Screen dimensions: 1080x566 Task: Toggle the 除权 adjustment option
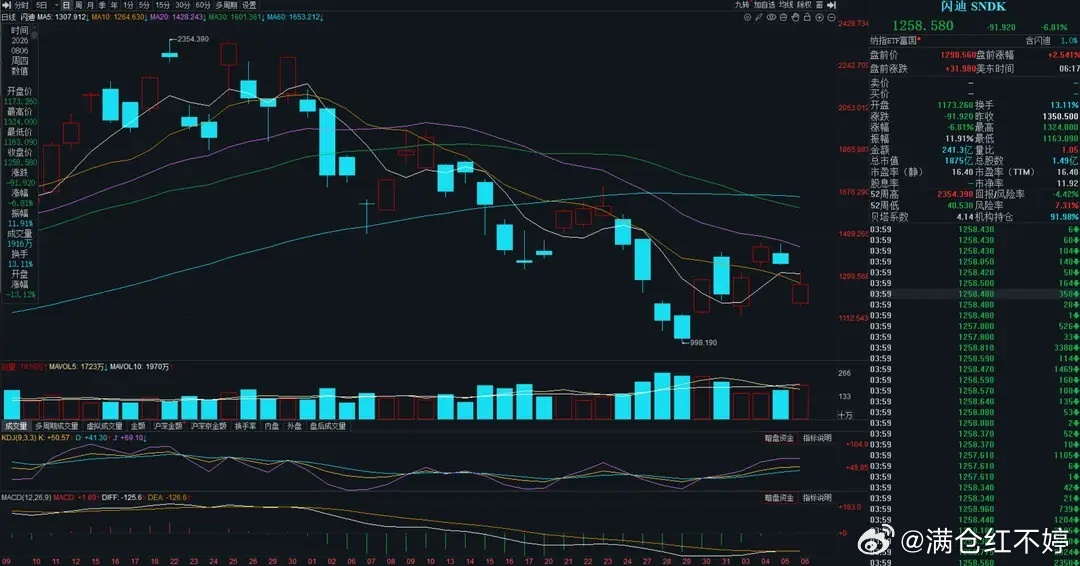pyautogui.click(x=804, y=5)
